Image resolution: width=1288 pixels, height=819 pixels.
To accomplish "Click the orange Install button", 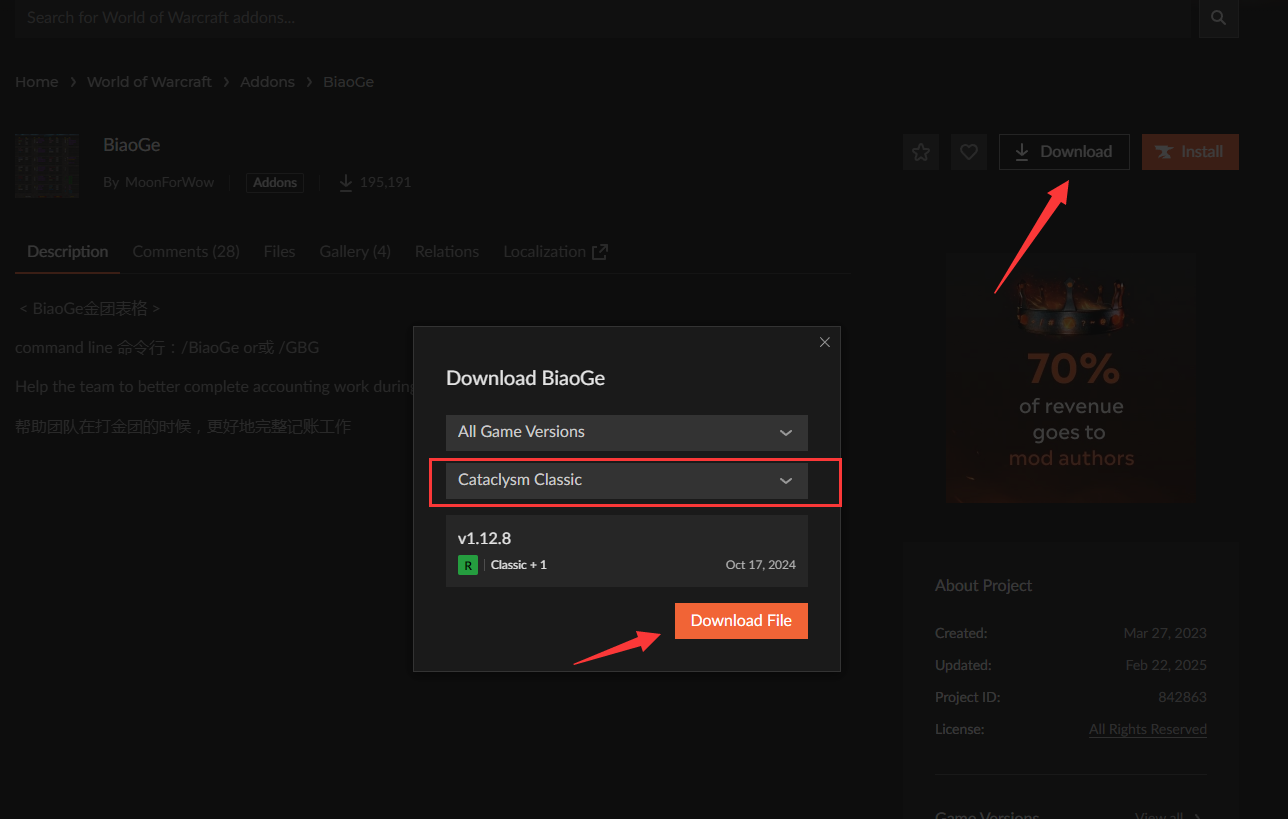I will point(1190,152).
